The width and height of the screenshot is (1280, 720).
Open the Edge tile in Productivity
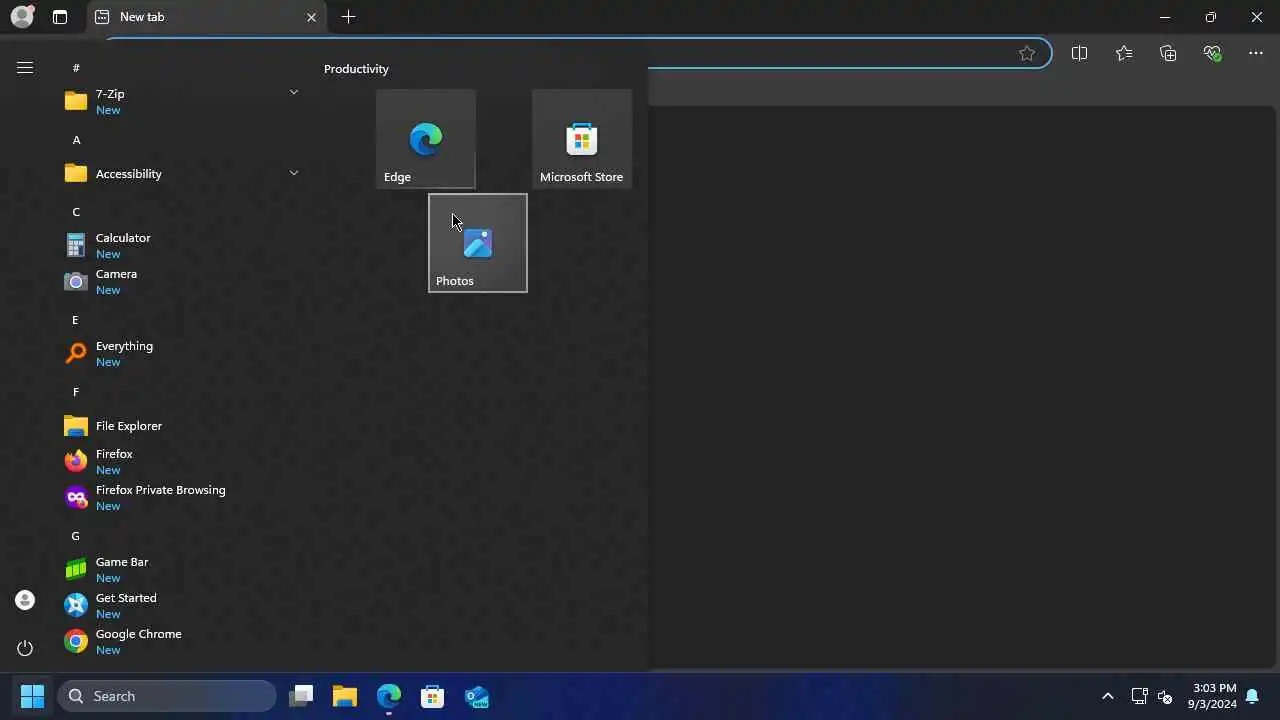tap(426, 139)
